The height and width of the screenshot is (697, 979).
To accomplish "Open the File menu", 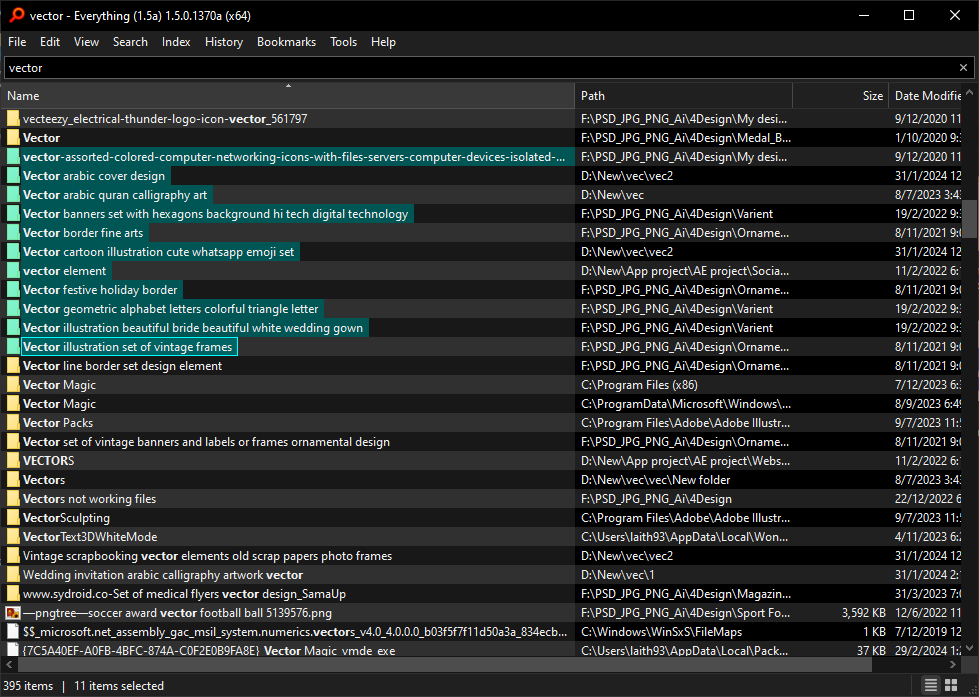I will click(17, 42).
